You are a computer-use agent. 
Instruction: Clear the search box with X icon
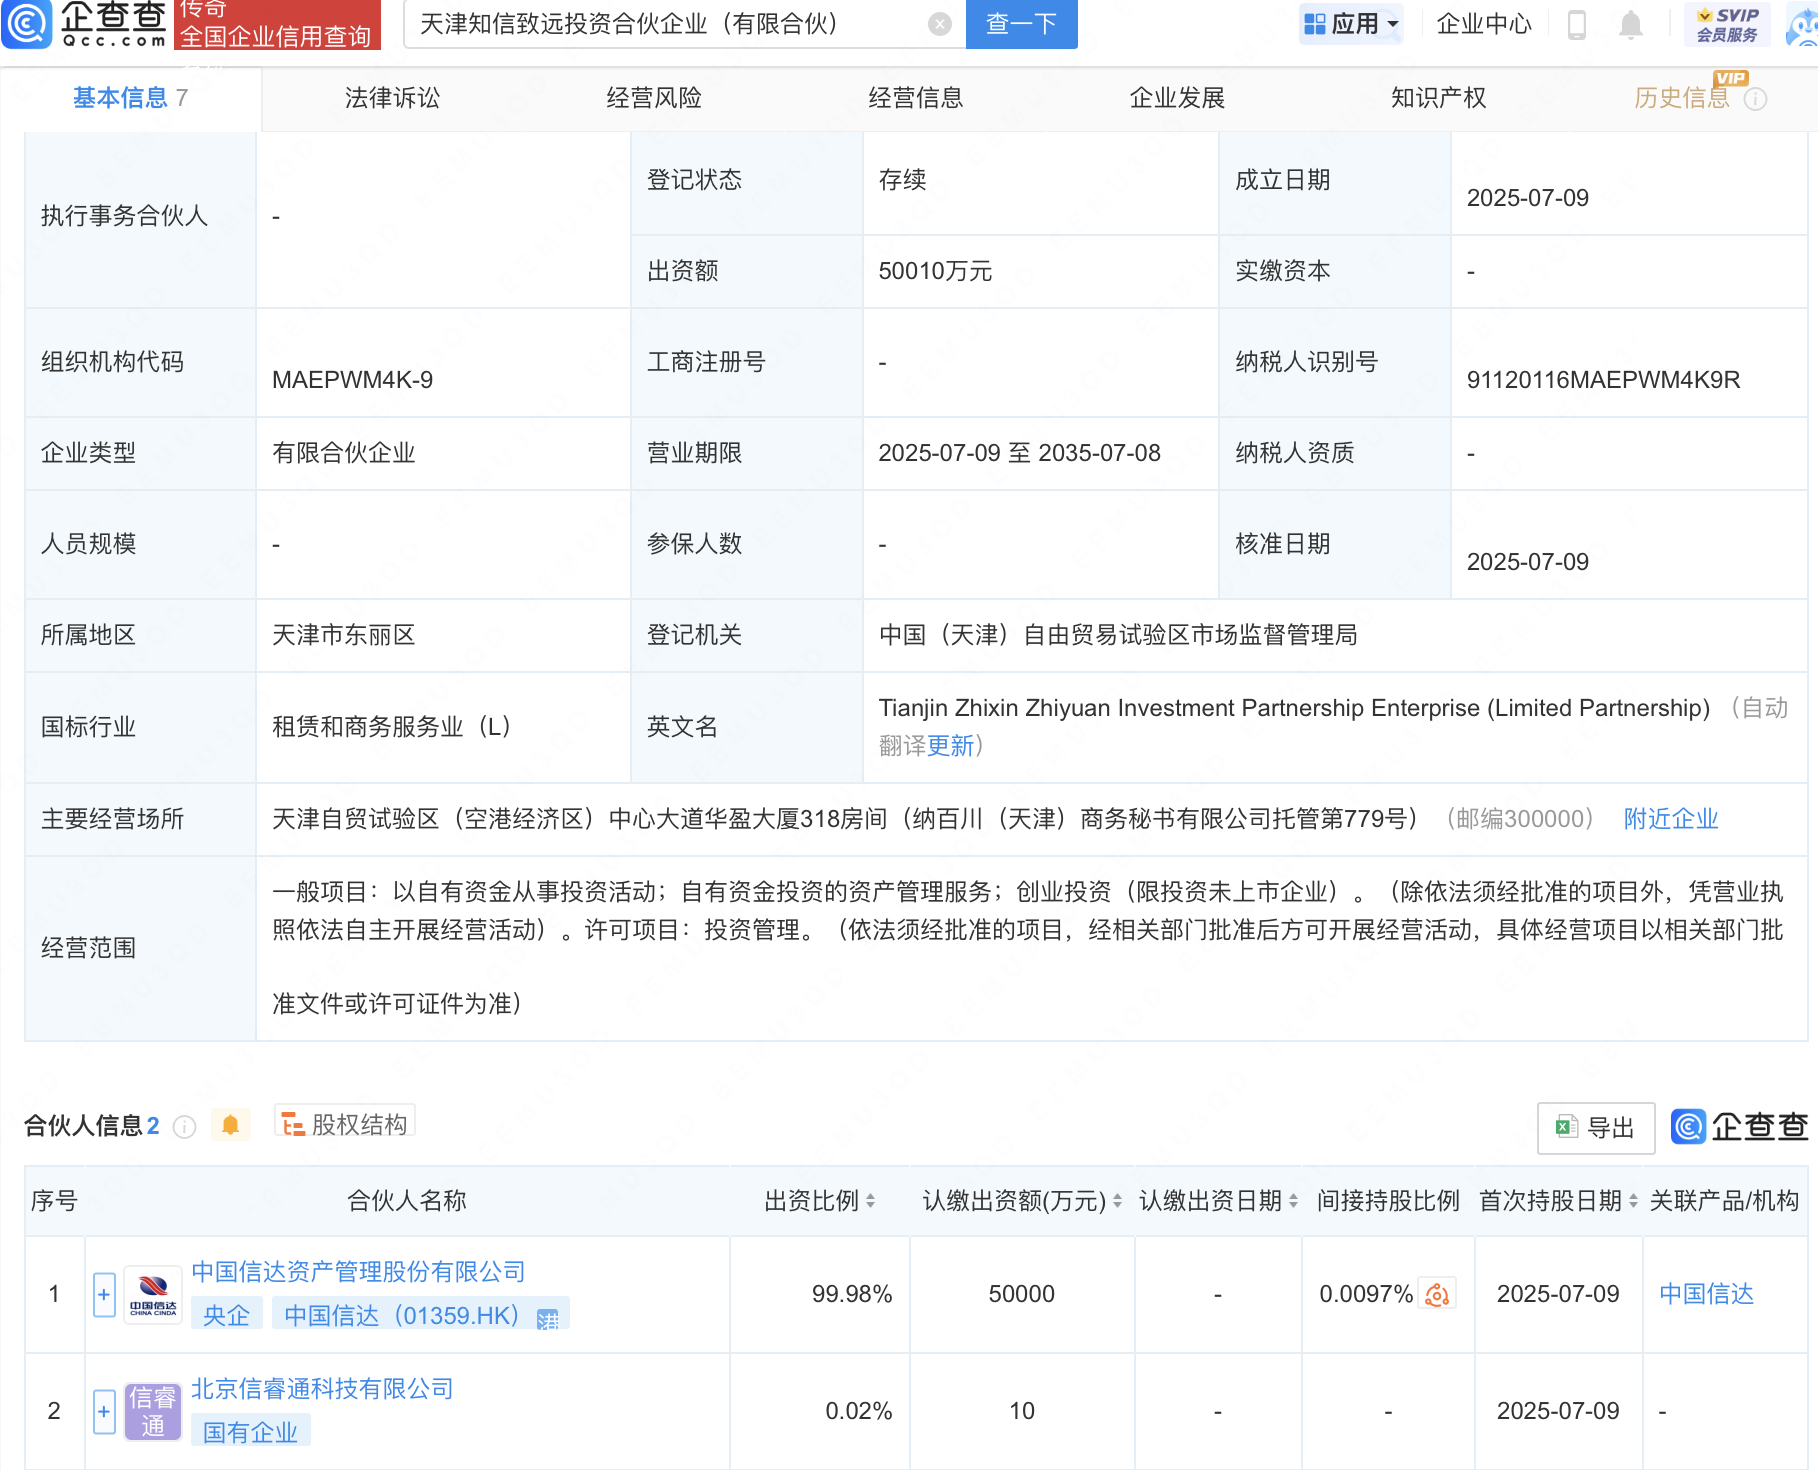point(939,24)
